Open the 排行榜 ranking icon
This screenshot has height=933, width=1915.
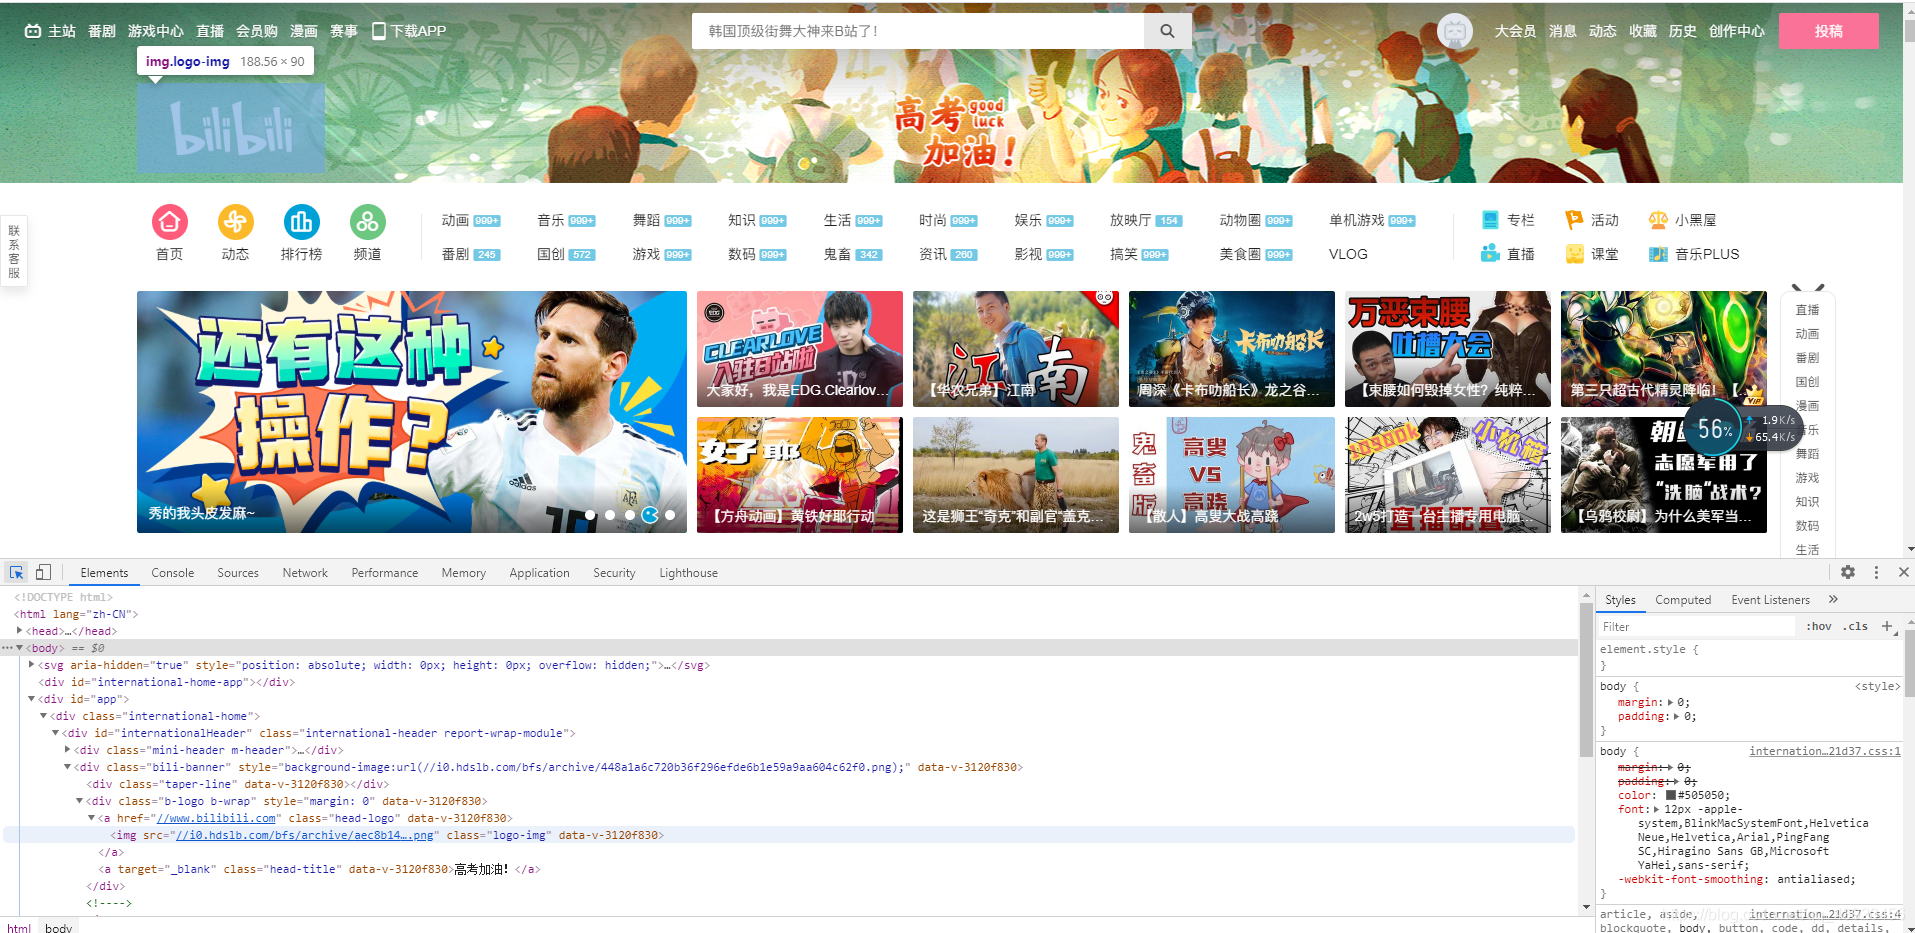[302, 222]
